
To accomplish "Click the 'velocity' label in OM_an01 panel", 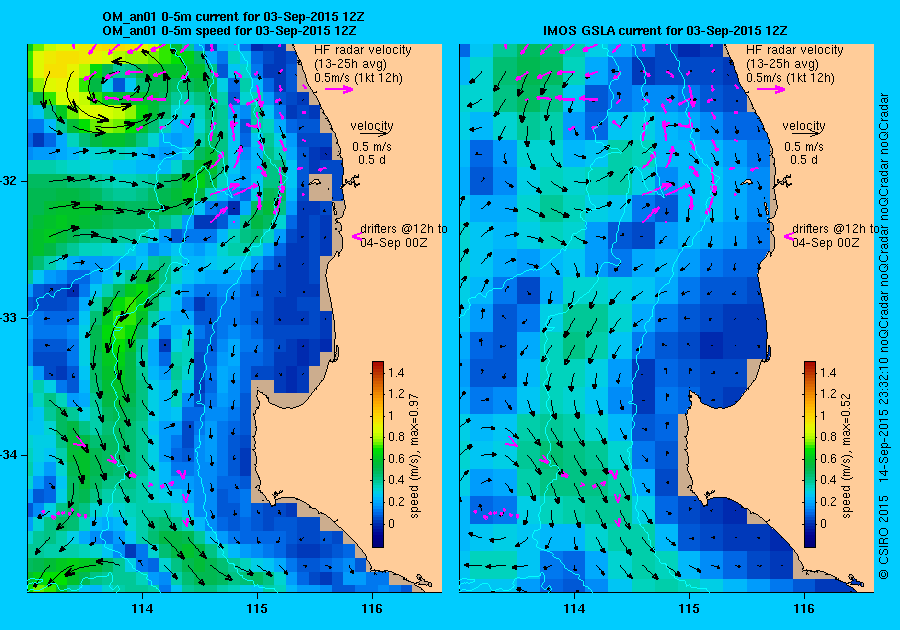I will click(372, 125).
